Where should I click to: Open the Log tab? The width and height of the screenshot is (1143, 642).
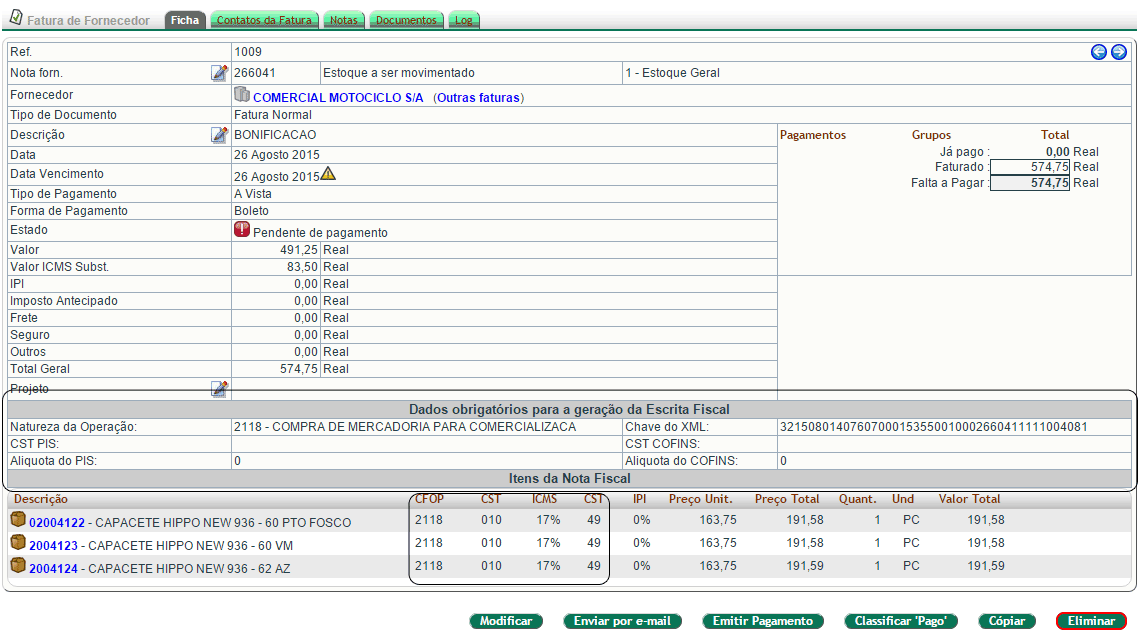point(464,20)
